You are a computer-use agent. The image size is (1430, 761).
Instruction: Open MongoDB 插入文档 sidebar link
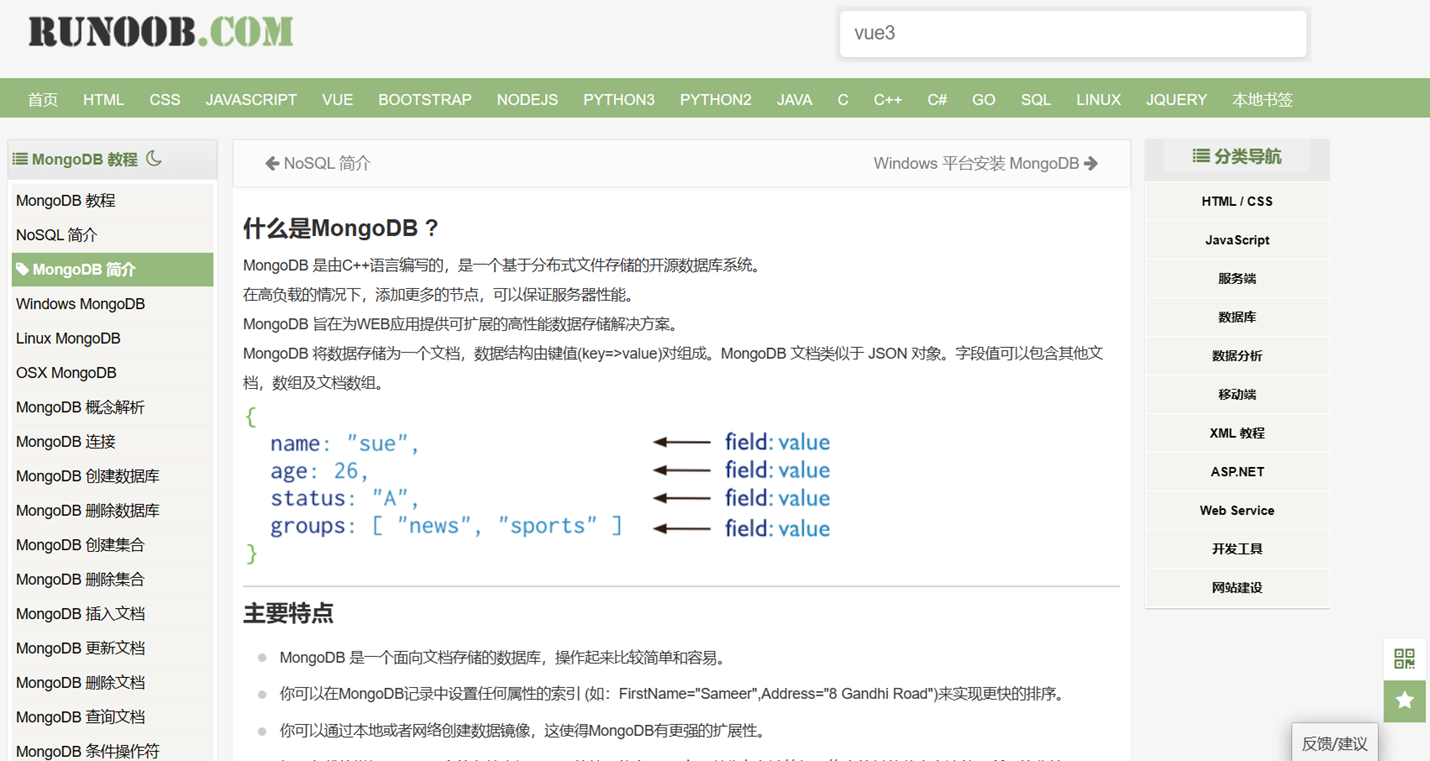112,614
